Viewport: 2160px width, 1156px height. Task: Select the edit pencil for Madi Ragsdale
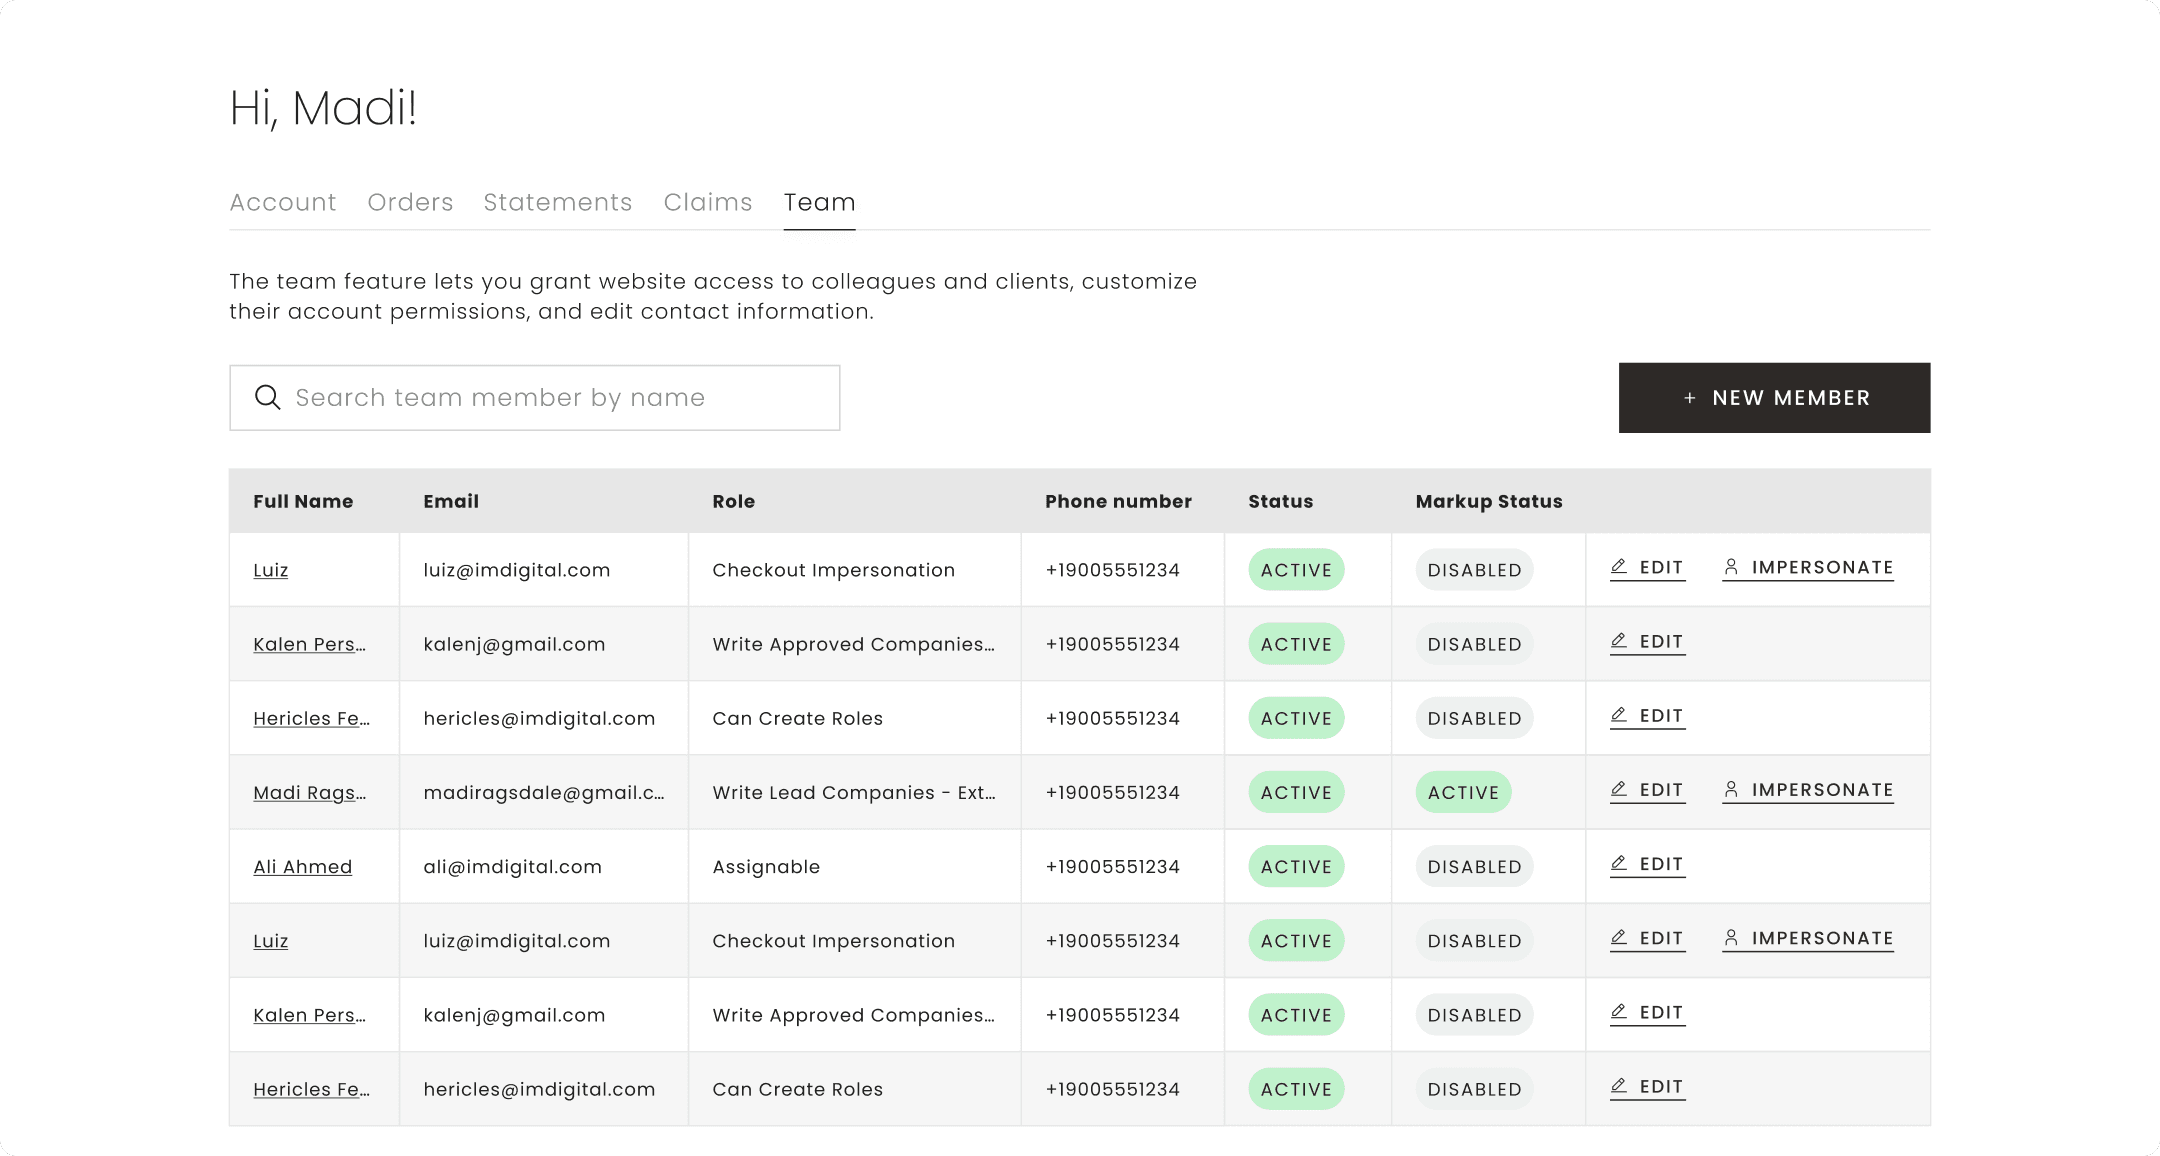click(1620, 789)
